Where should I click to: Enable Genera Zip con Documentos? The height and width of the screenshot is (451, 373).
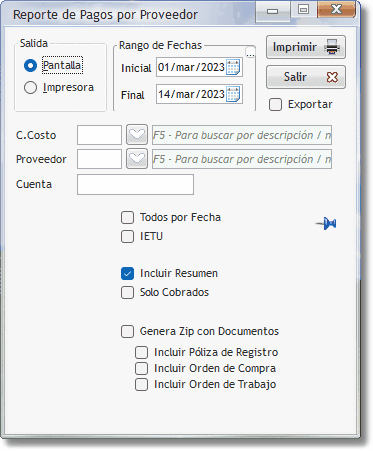pyautogui.click(x=127, y=331)
